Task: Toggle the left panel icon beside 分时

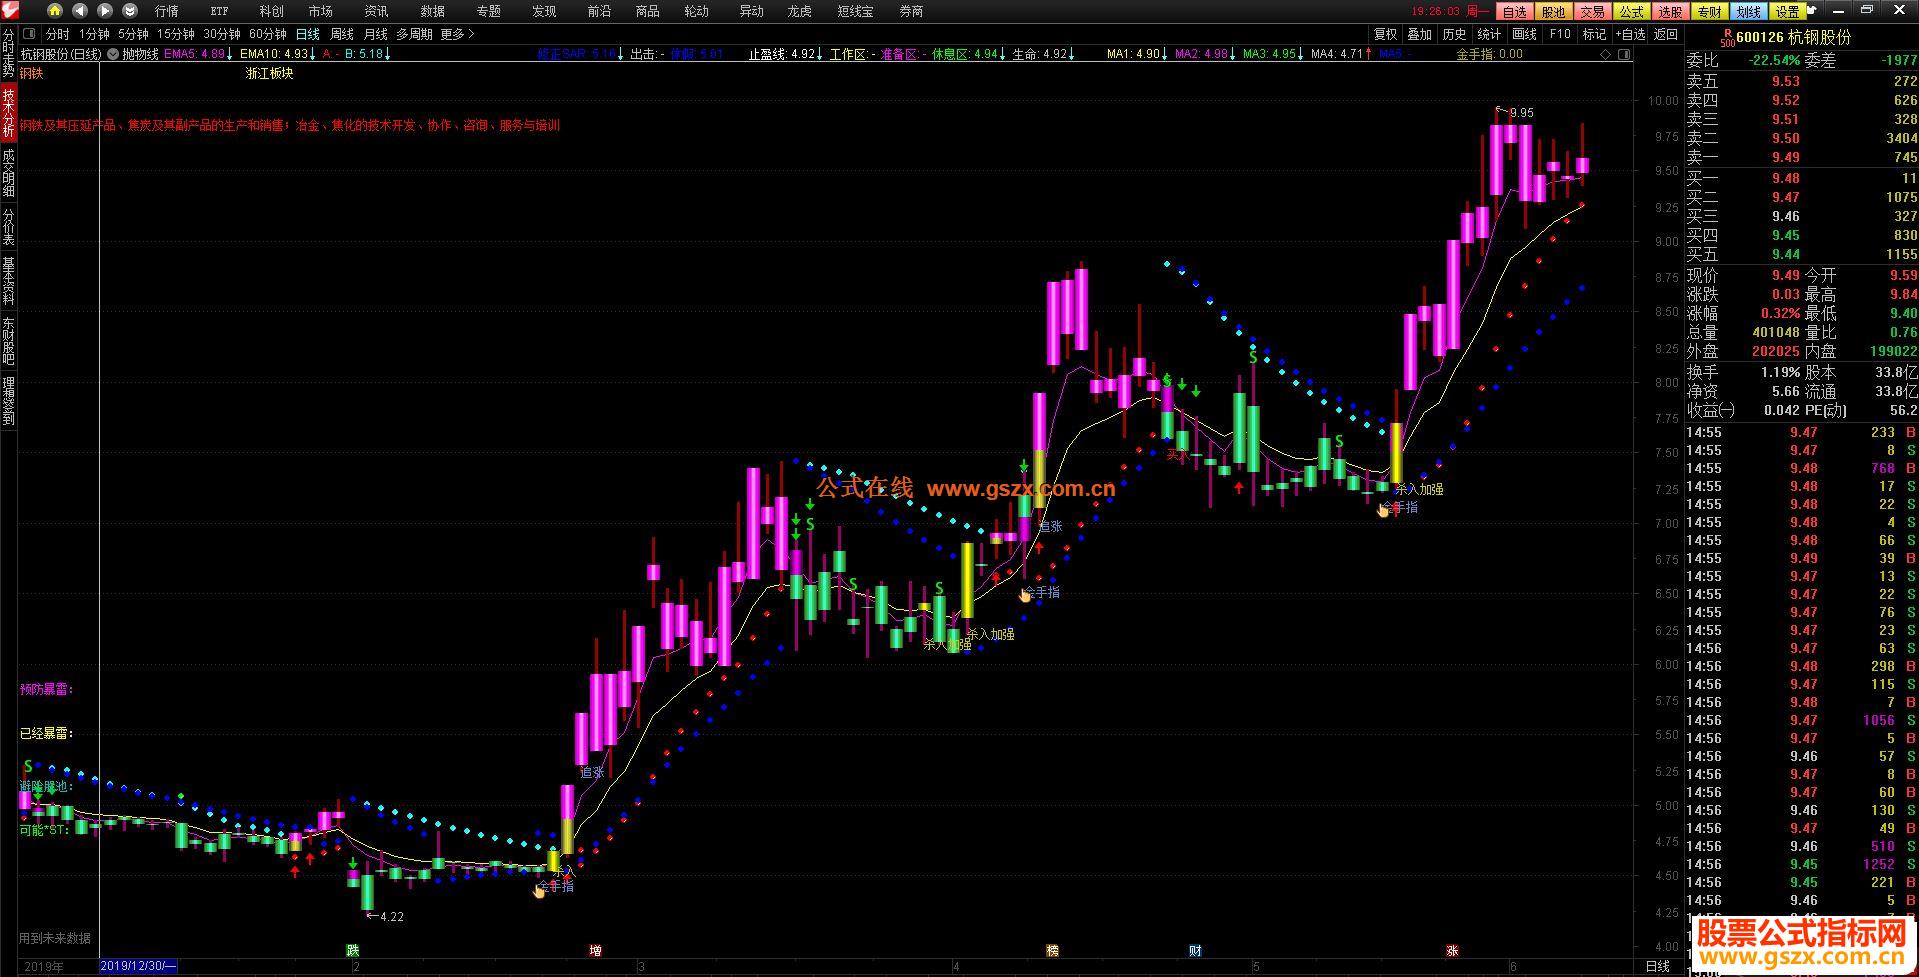Action: (x=30, y=34)
